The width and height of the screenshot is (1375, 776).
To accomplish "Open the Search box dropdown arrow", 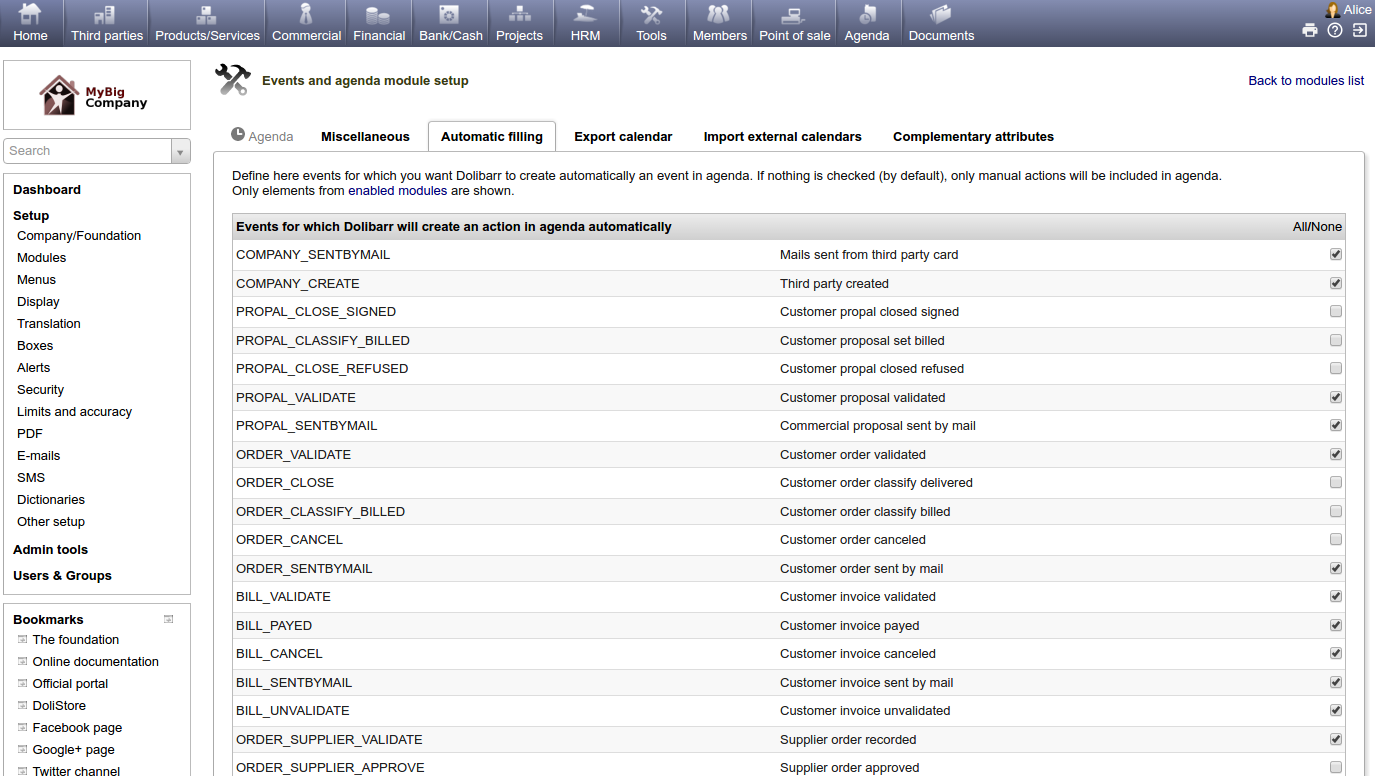I will click(181, 151).
